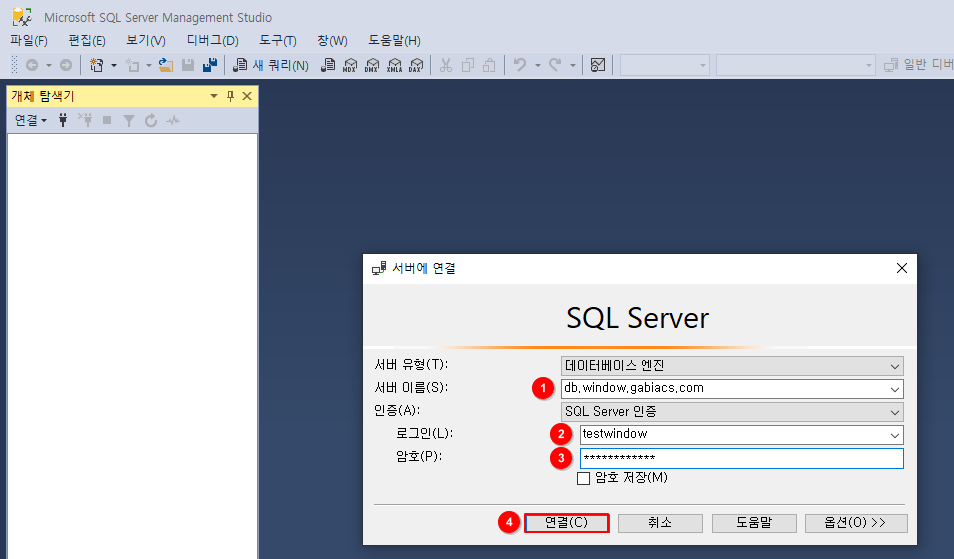Expand the Undo history dropdown arrow
954x559 pixels.
click(538, 65)
